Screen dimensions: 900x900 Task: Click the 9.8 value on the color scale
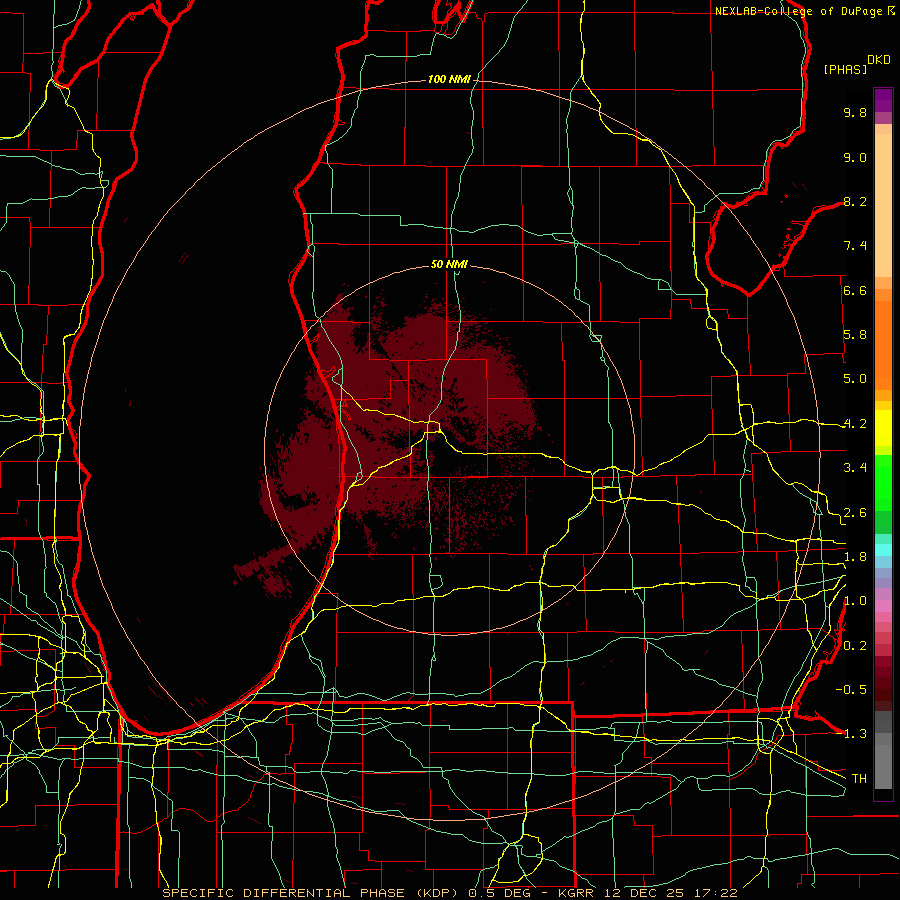tap(855, 112)
